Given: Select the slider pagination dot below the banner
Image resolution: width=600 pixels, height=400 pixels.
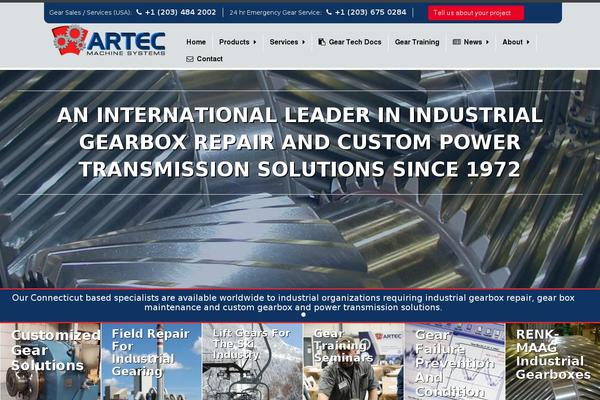Looking at the screenshot, I should click(303, 315).
